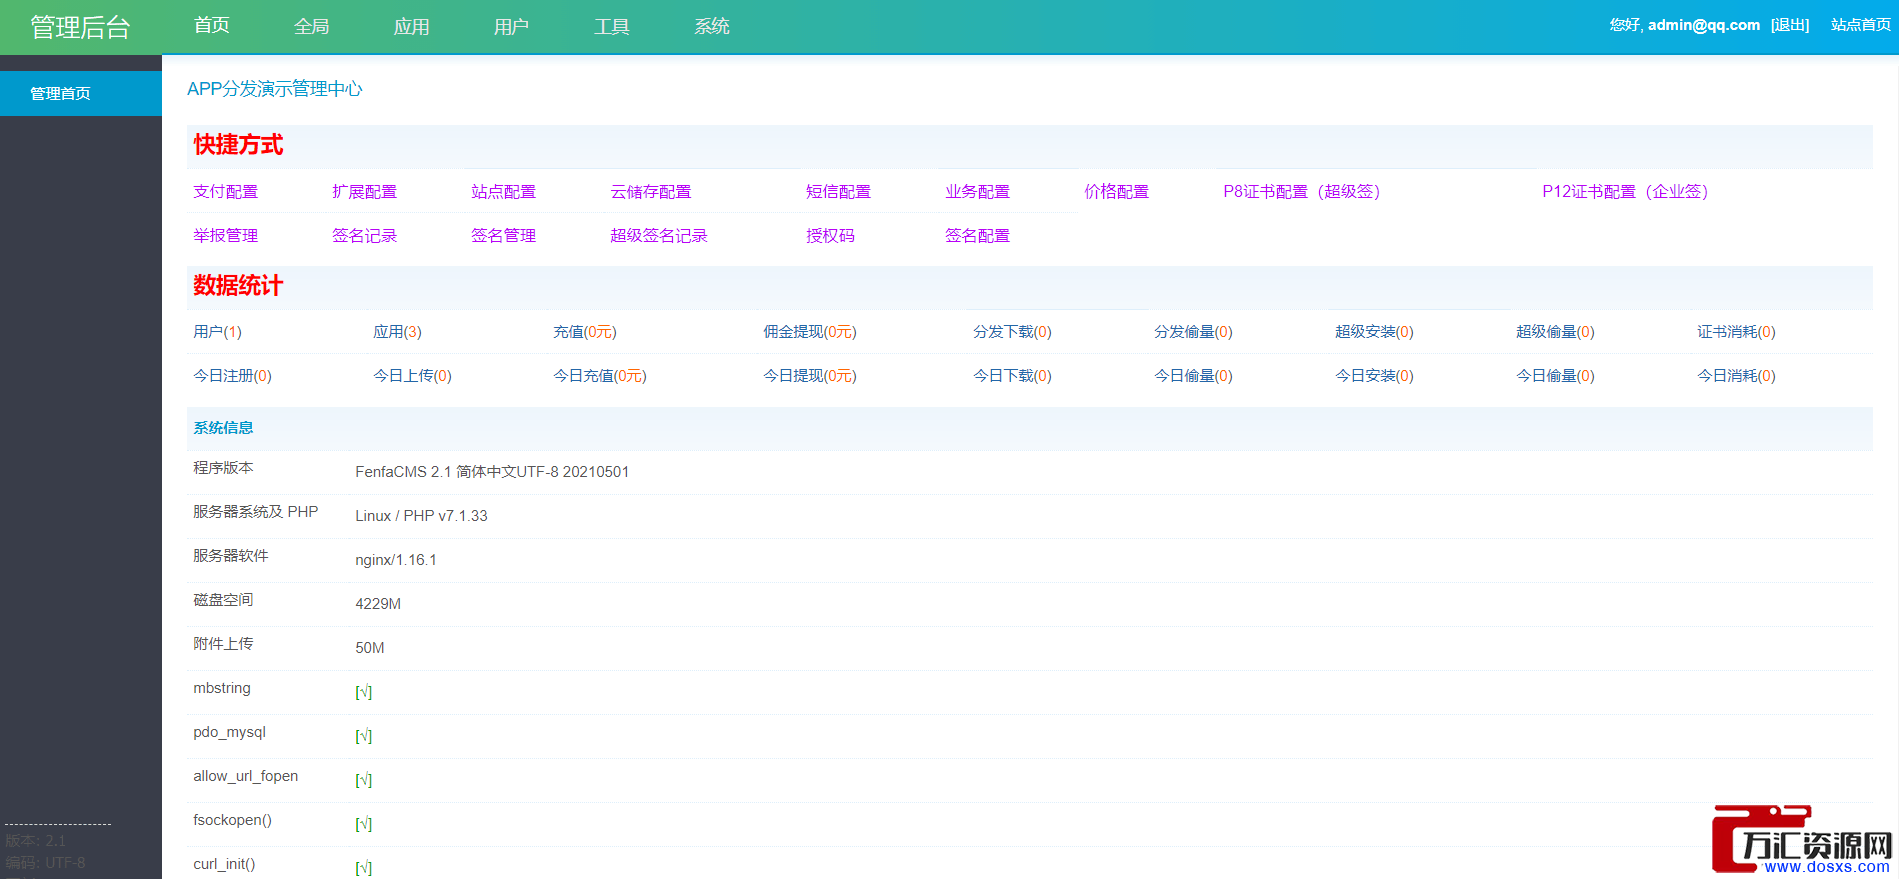Open P12证书配置 (企业签) link
The image size is (1899, 879).
pos(1624,192)
